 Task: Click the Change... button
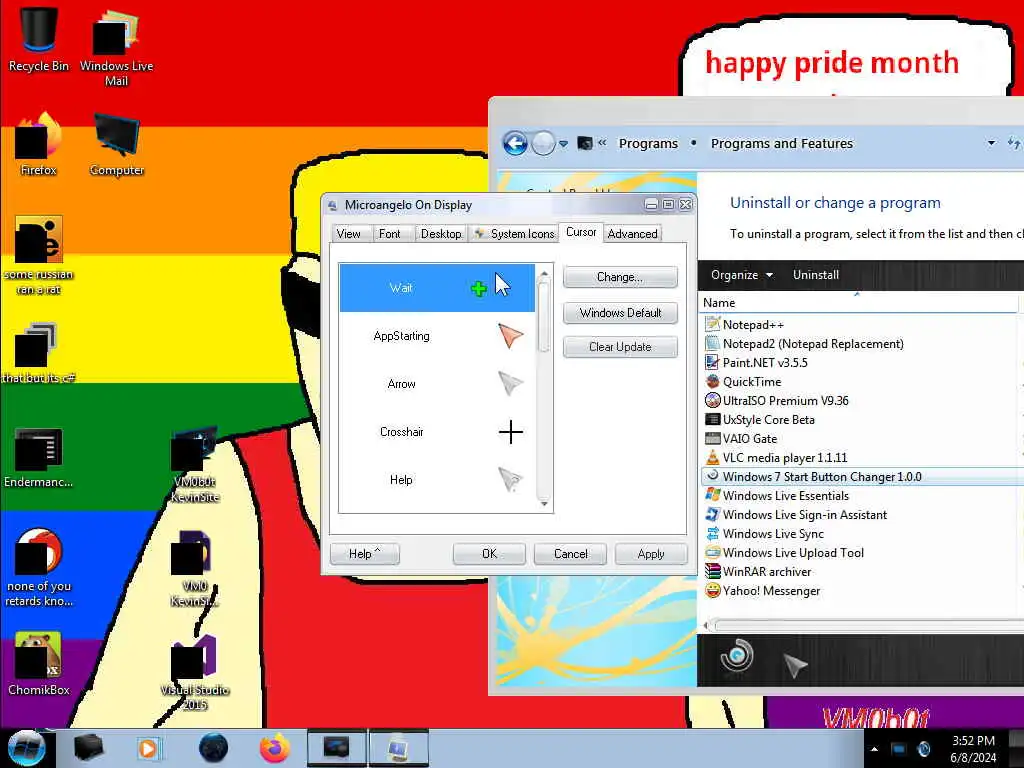click(620, 277)
